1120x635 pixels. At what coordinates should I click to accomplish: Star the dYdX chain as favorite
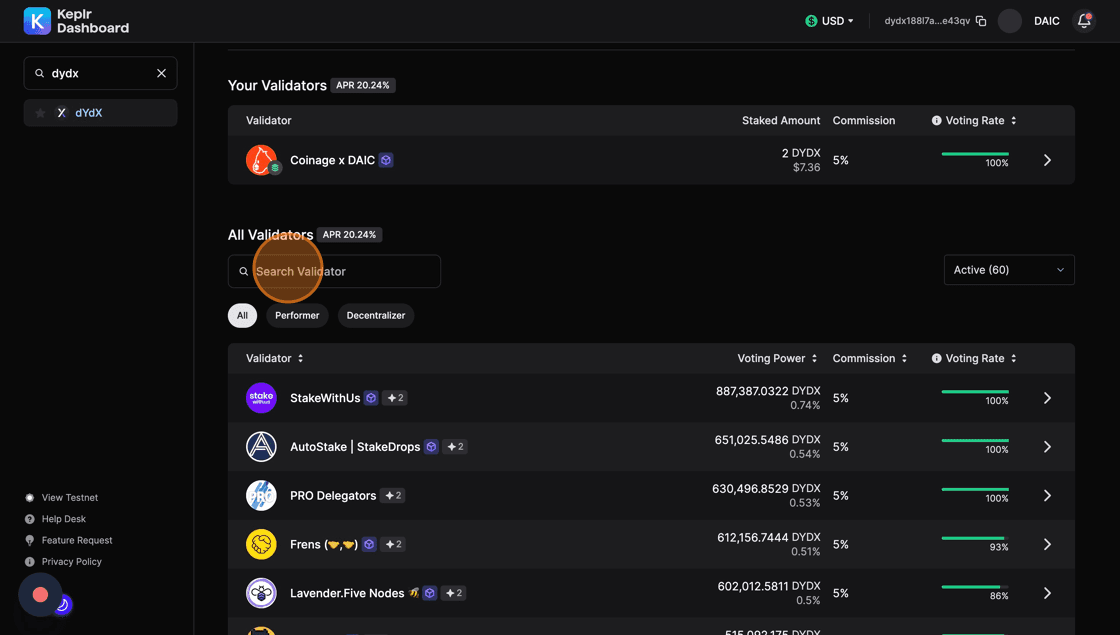point(40,113)
